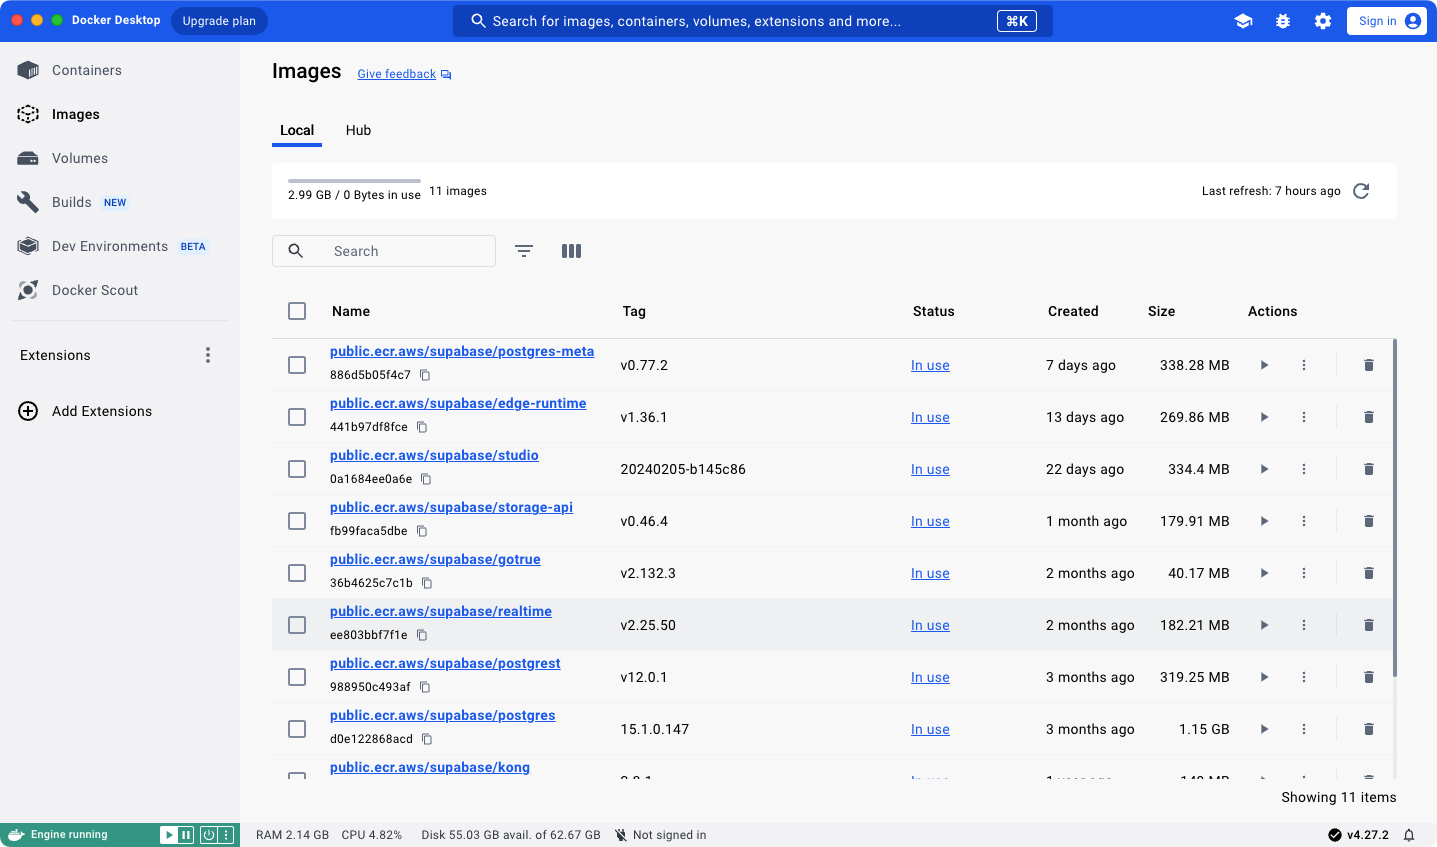Image resolution: width=1437 pixels, height=847 pixels.
Task: Run the realtime image
Action: tap(1264, 625)
